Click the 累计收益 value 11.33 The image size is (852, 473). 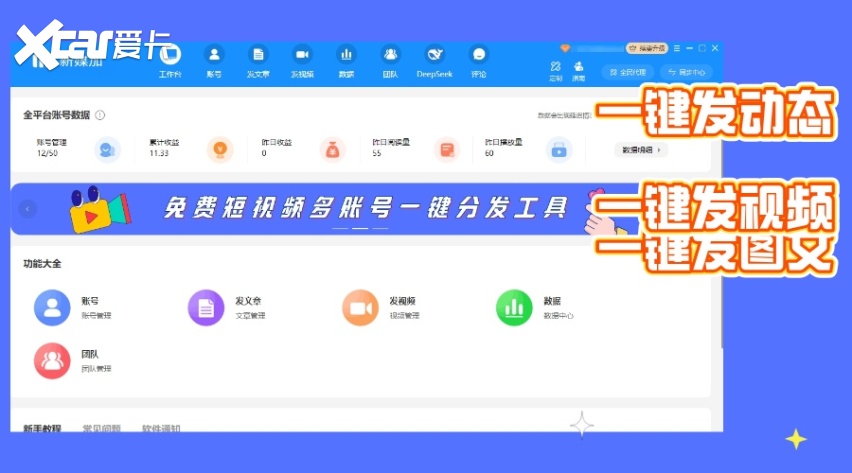(159, 153)
